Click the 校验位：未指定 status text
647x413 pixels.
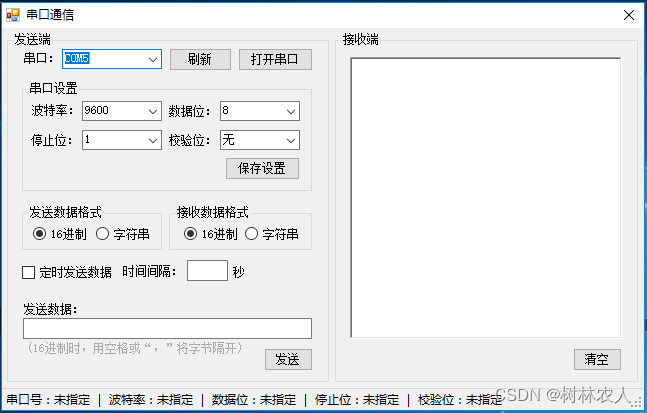coord(460,399)
